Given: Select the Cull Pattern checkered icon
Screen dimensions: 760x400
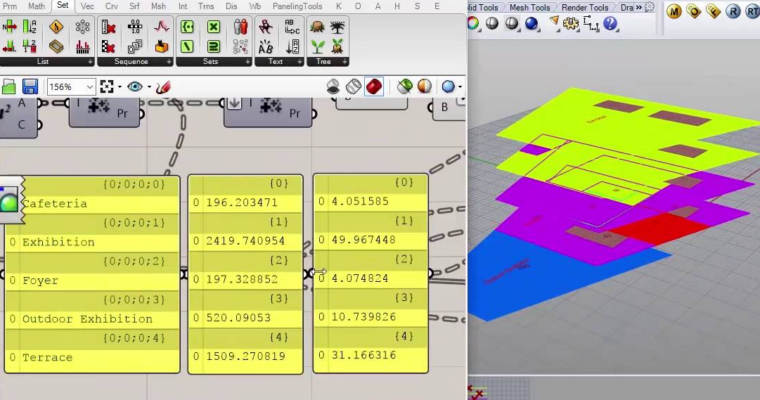Looking at the screenshot, I should pyautogui.click(x=109, y=47).
